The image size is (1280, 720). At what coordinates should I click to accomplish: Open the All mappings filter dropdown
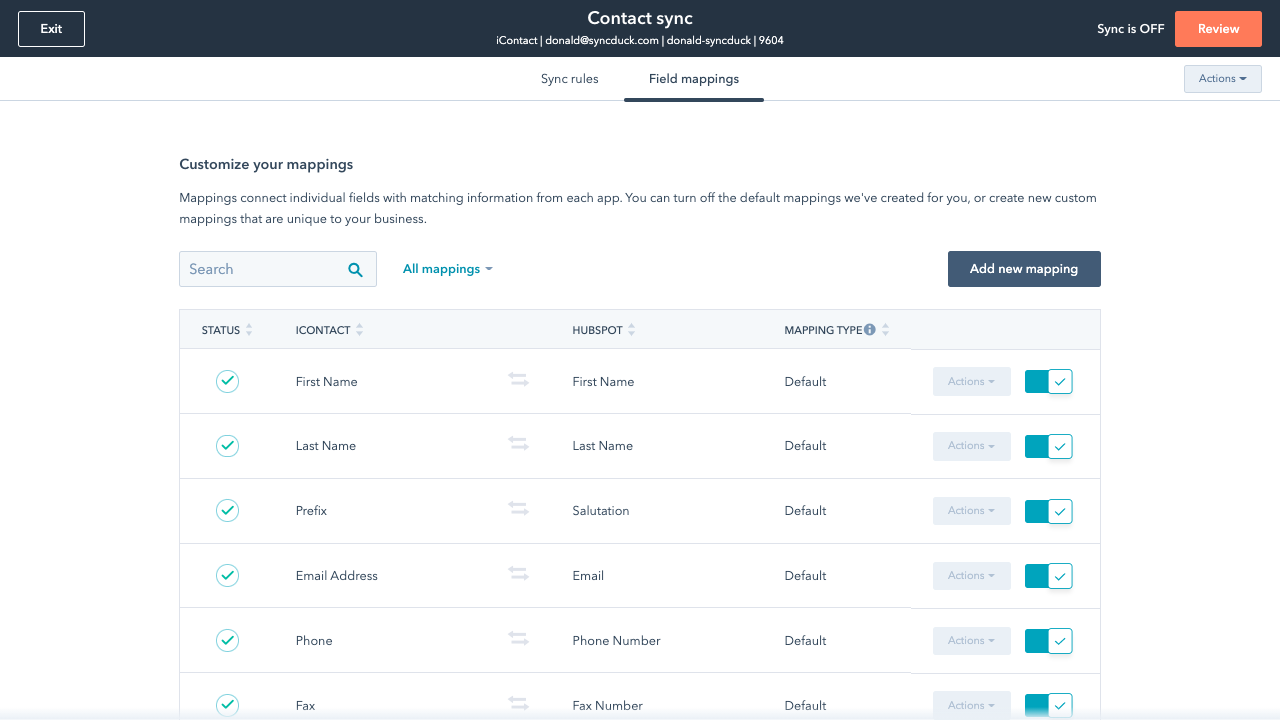[447, 269]
